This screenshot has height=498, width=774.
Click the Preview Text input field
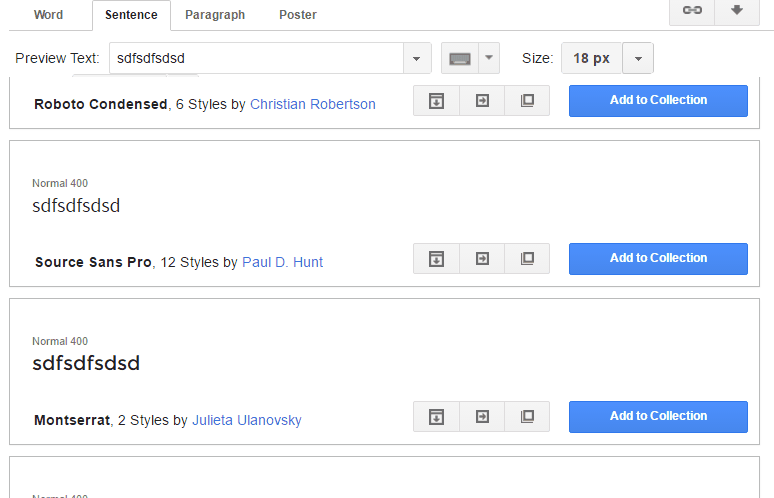point(256,58)
